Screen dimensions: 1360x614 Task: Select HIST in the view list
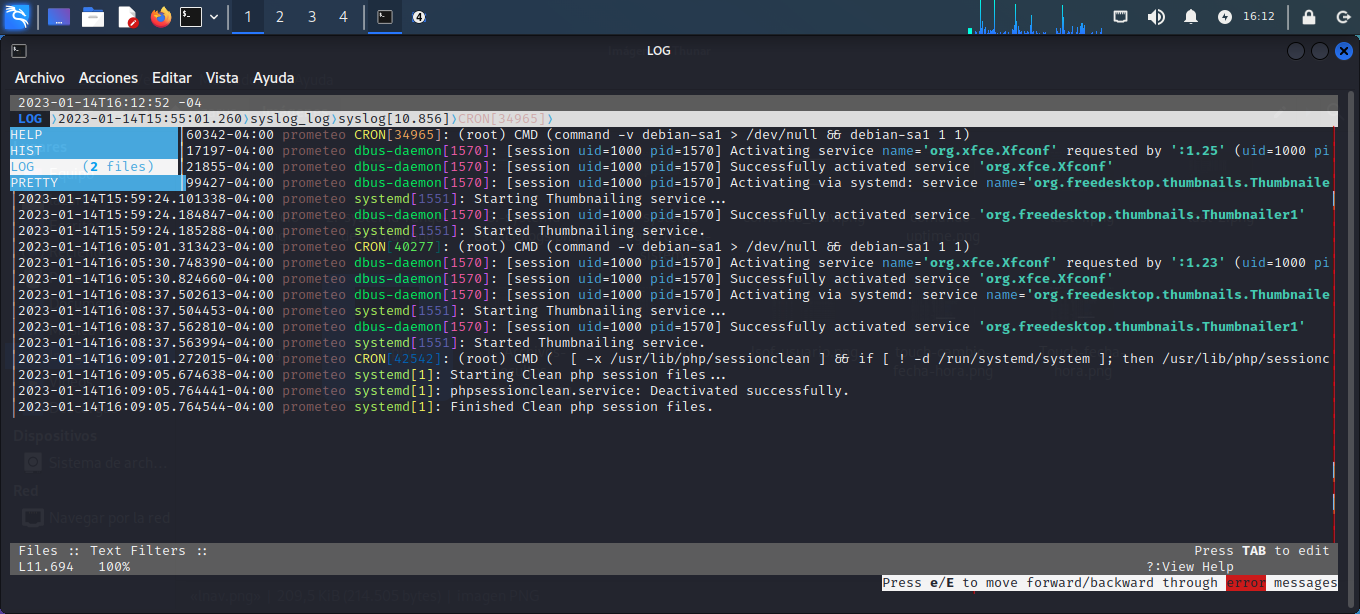click(x=27, y=151)
